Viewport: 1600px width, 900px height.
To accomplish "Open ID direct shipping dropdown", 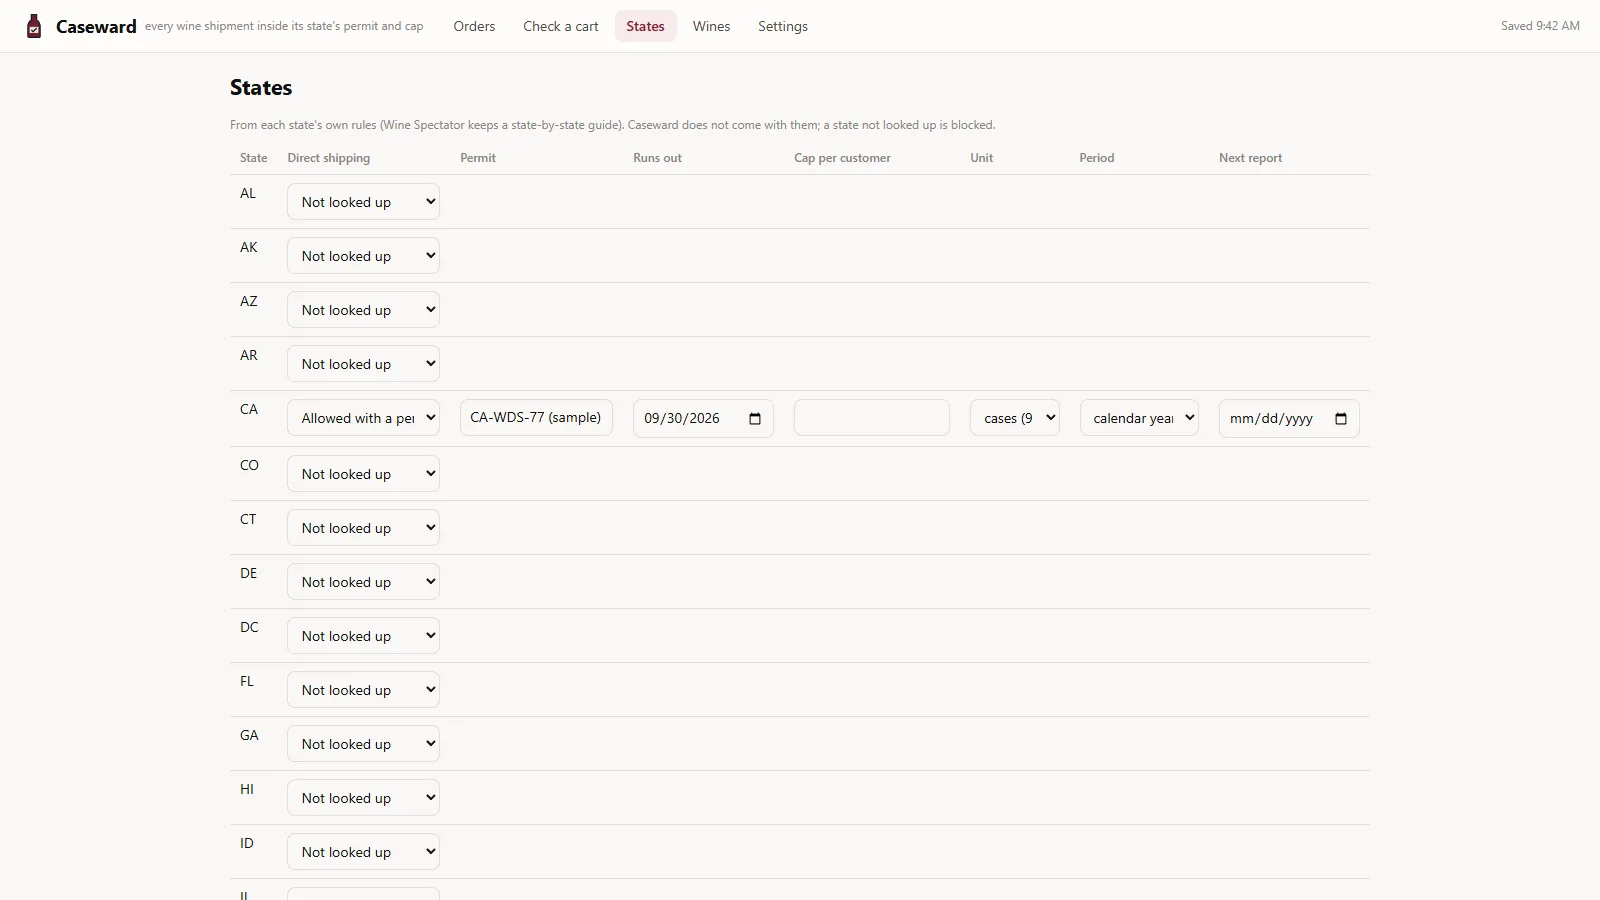I will (363, 852).
